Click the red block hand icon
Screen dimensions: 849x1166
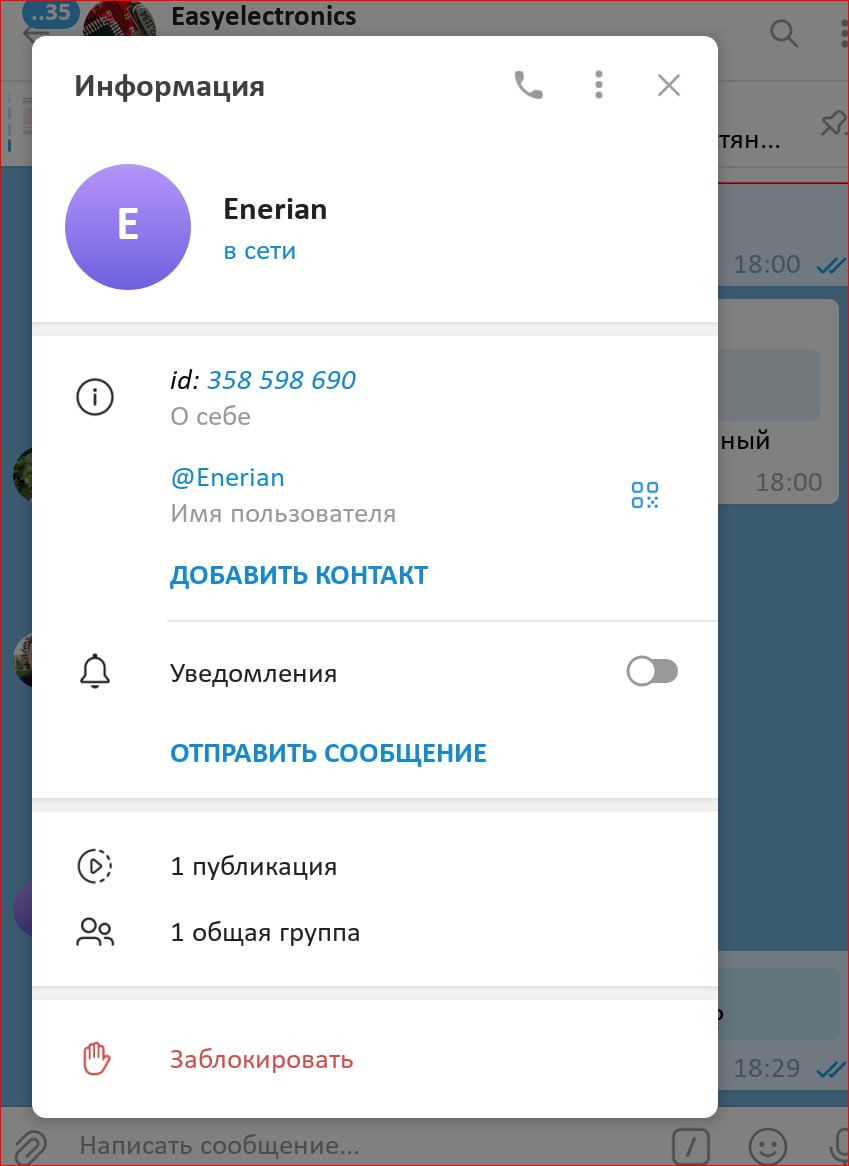pyautogui.click(x=96, y=1059)
